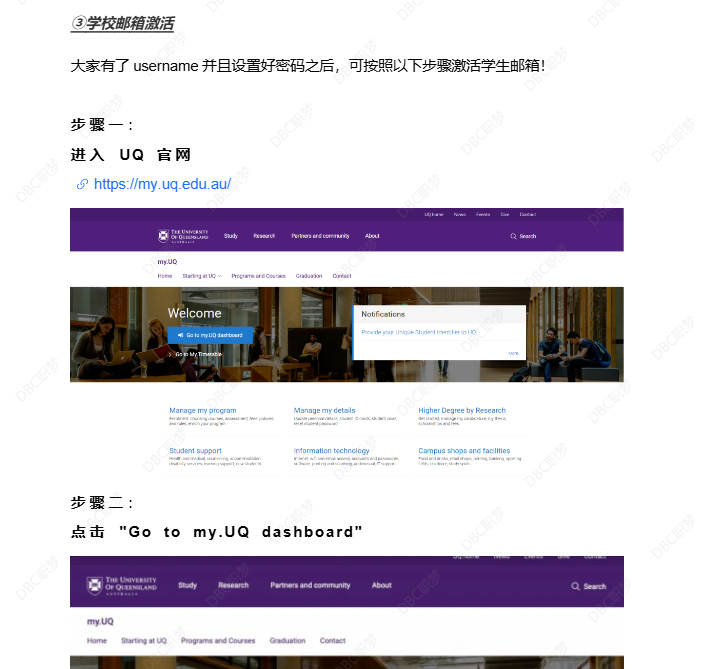Select Home tab in step two screenshot
The image size is (701, 669).
coord(97,641)
